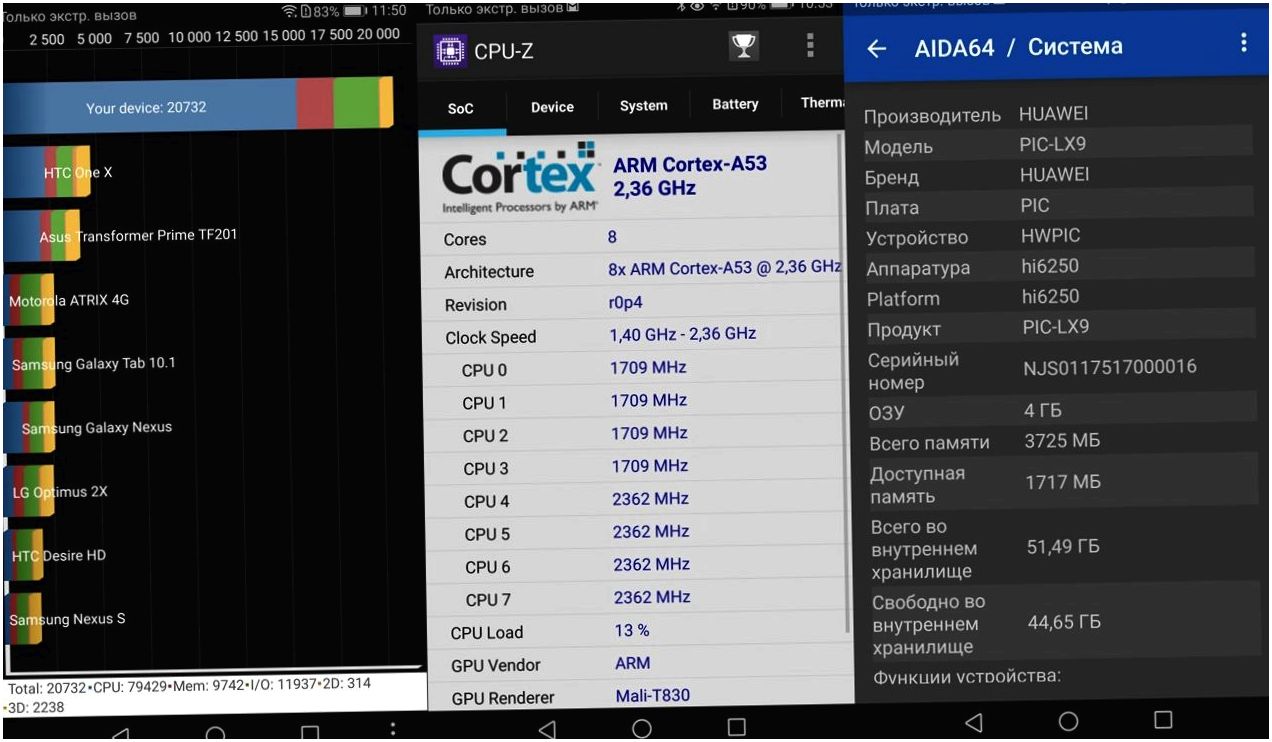Open three-dot menu in benchmark screen
Screen dimensions: 1272x742
(393, 729)
